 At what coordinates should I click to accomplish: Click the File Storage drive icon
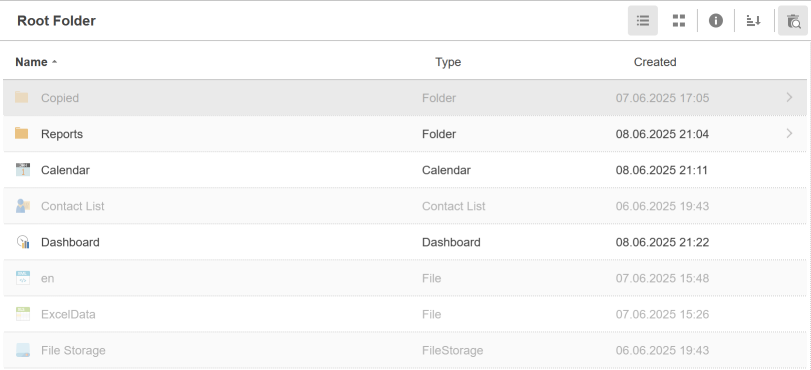tap(23, 350)
